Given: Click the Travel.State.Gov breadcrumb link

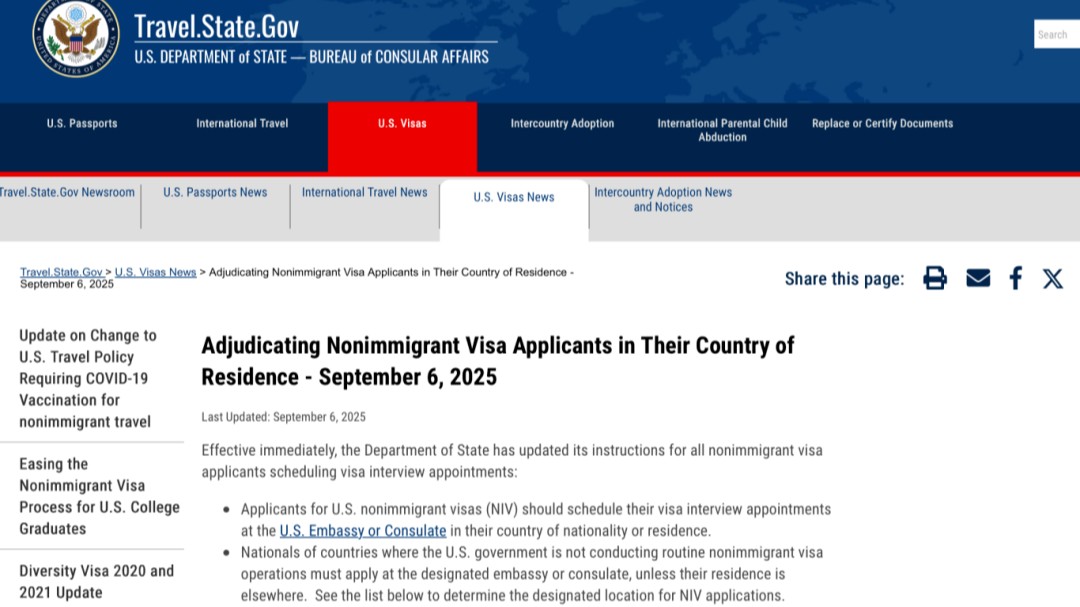Looking at the screenshot, I should [61, 272].
